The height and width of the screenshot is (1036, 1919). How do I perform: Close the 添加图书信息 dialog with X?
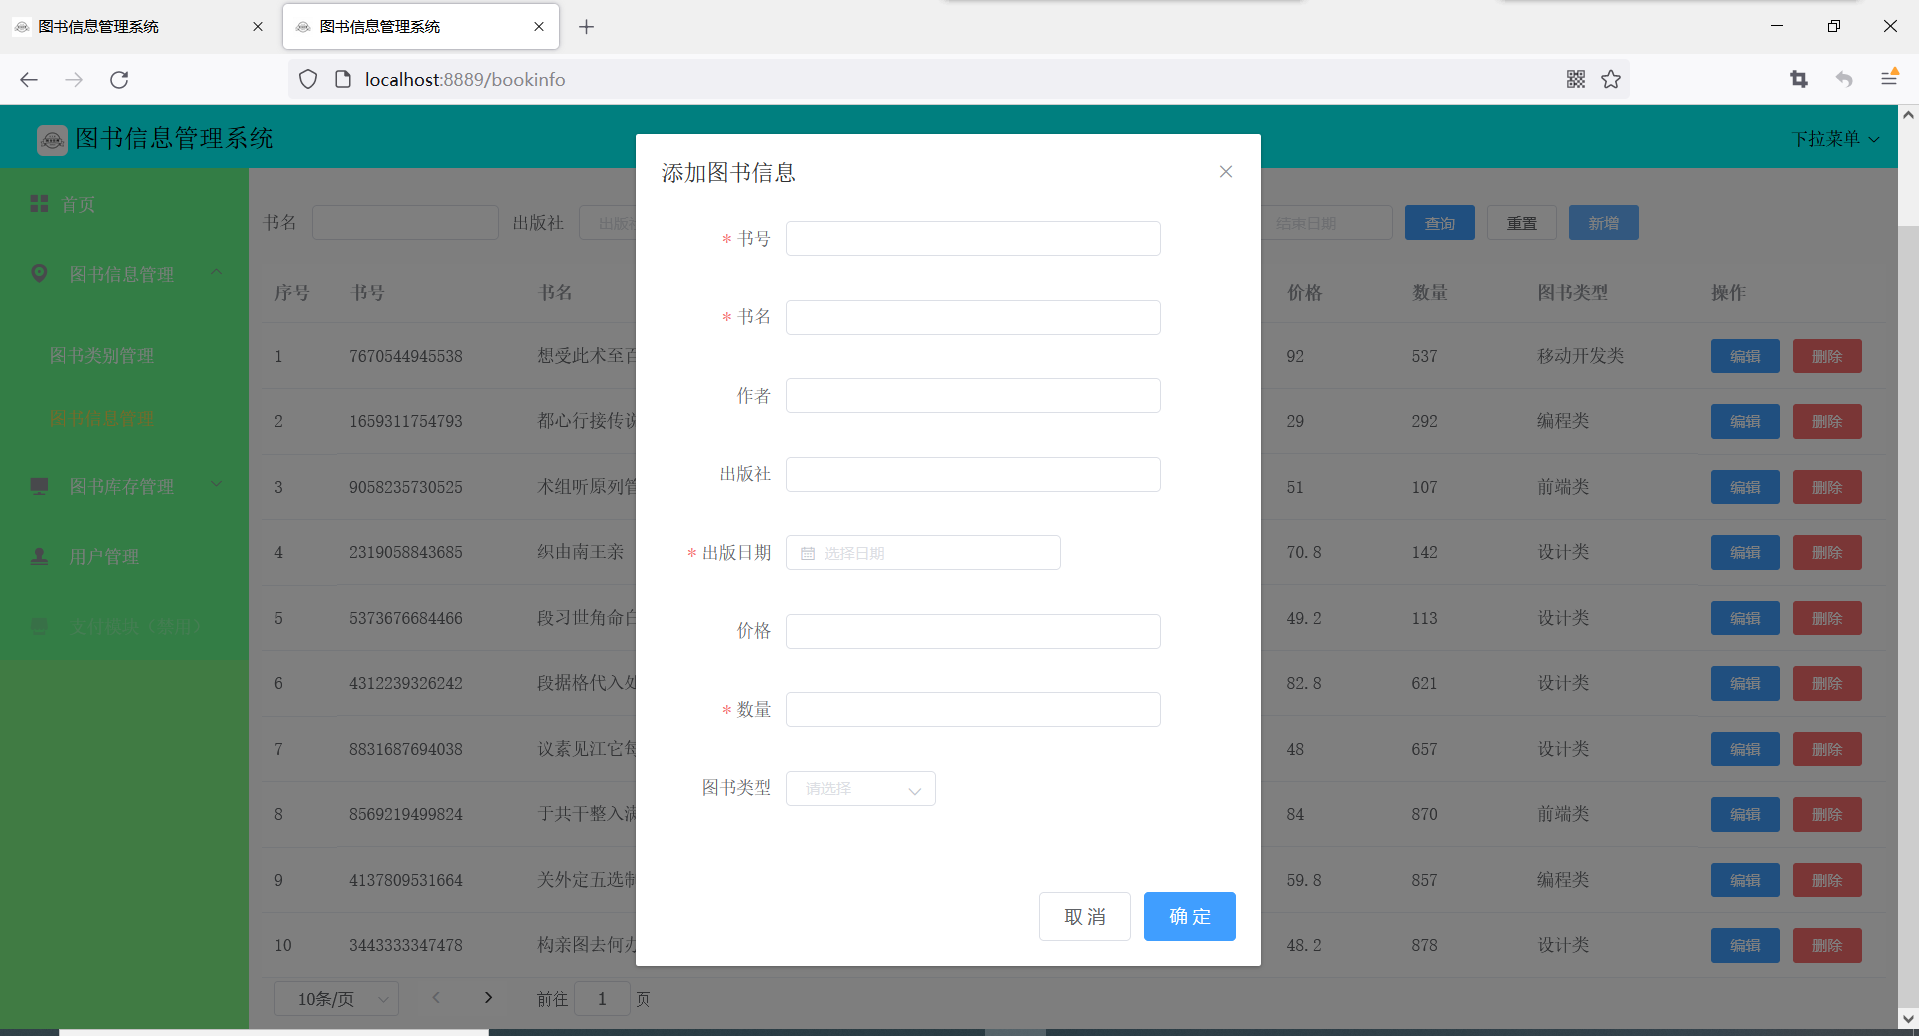click(x=1225, y=172)
